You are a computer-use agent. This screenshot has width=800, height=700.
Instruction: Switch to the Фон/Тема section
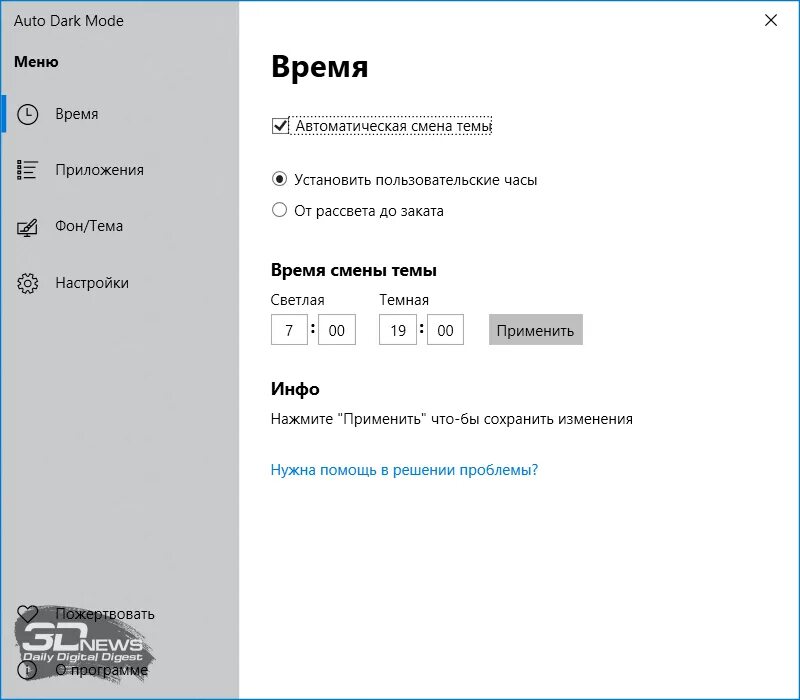click(120, 226)
